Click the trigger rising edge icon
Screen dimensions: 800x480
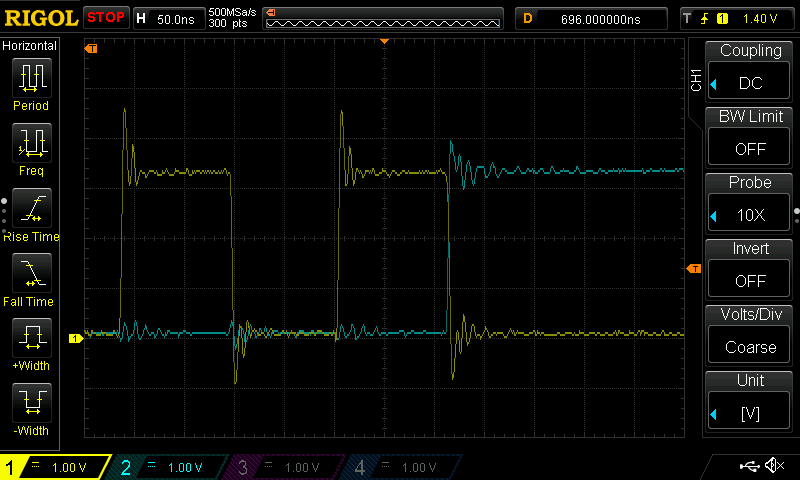point(705,19)
